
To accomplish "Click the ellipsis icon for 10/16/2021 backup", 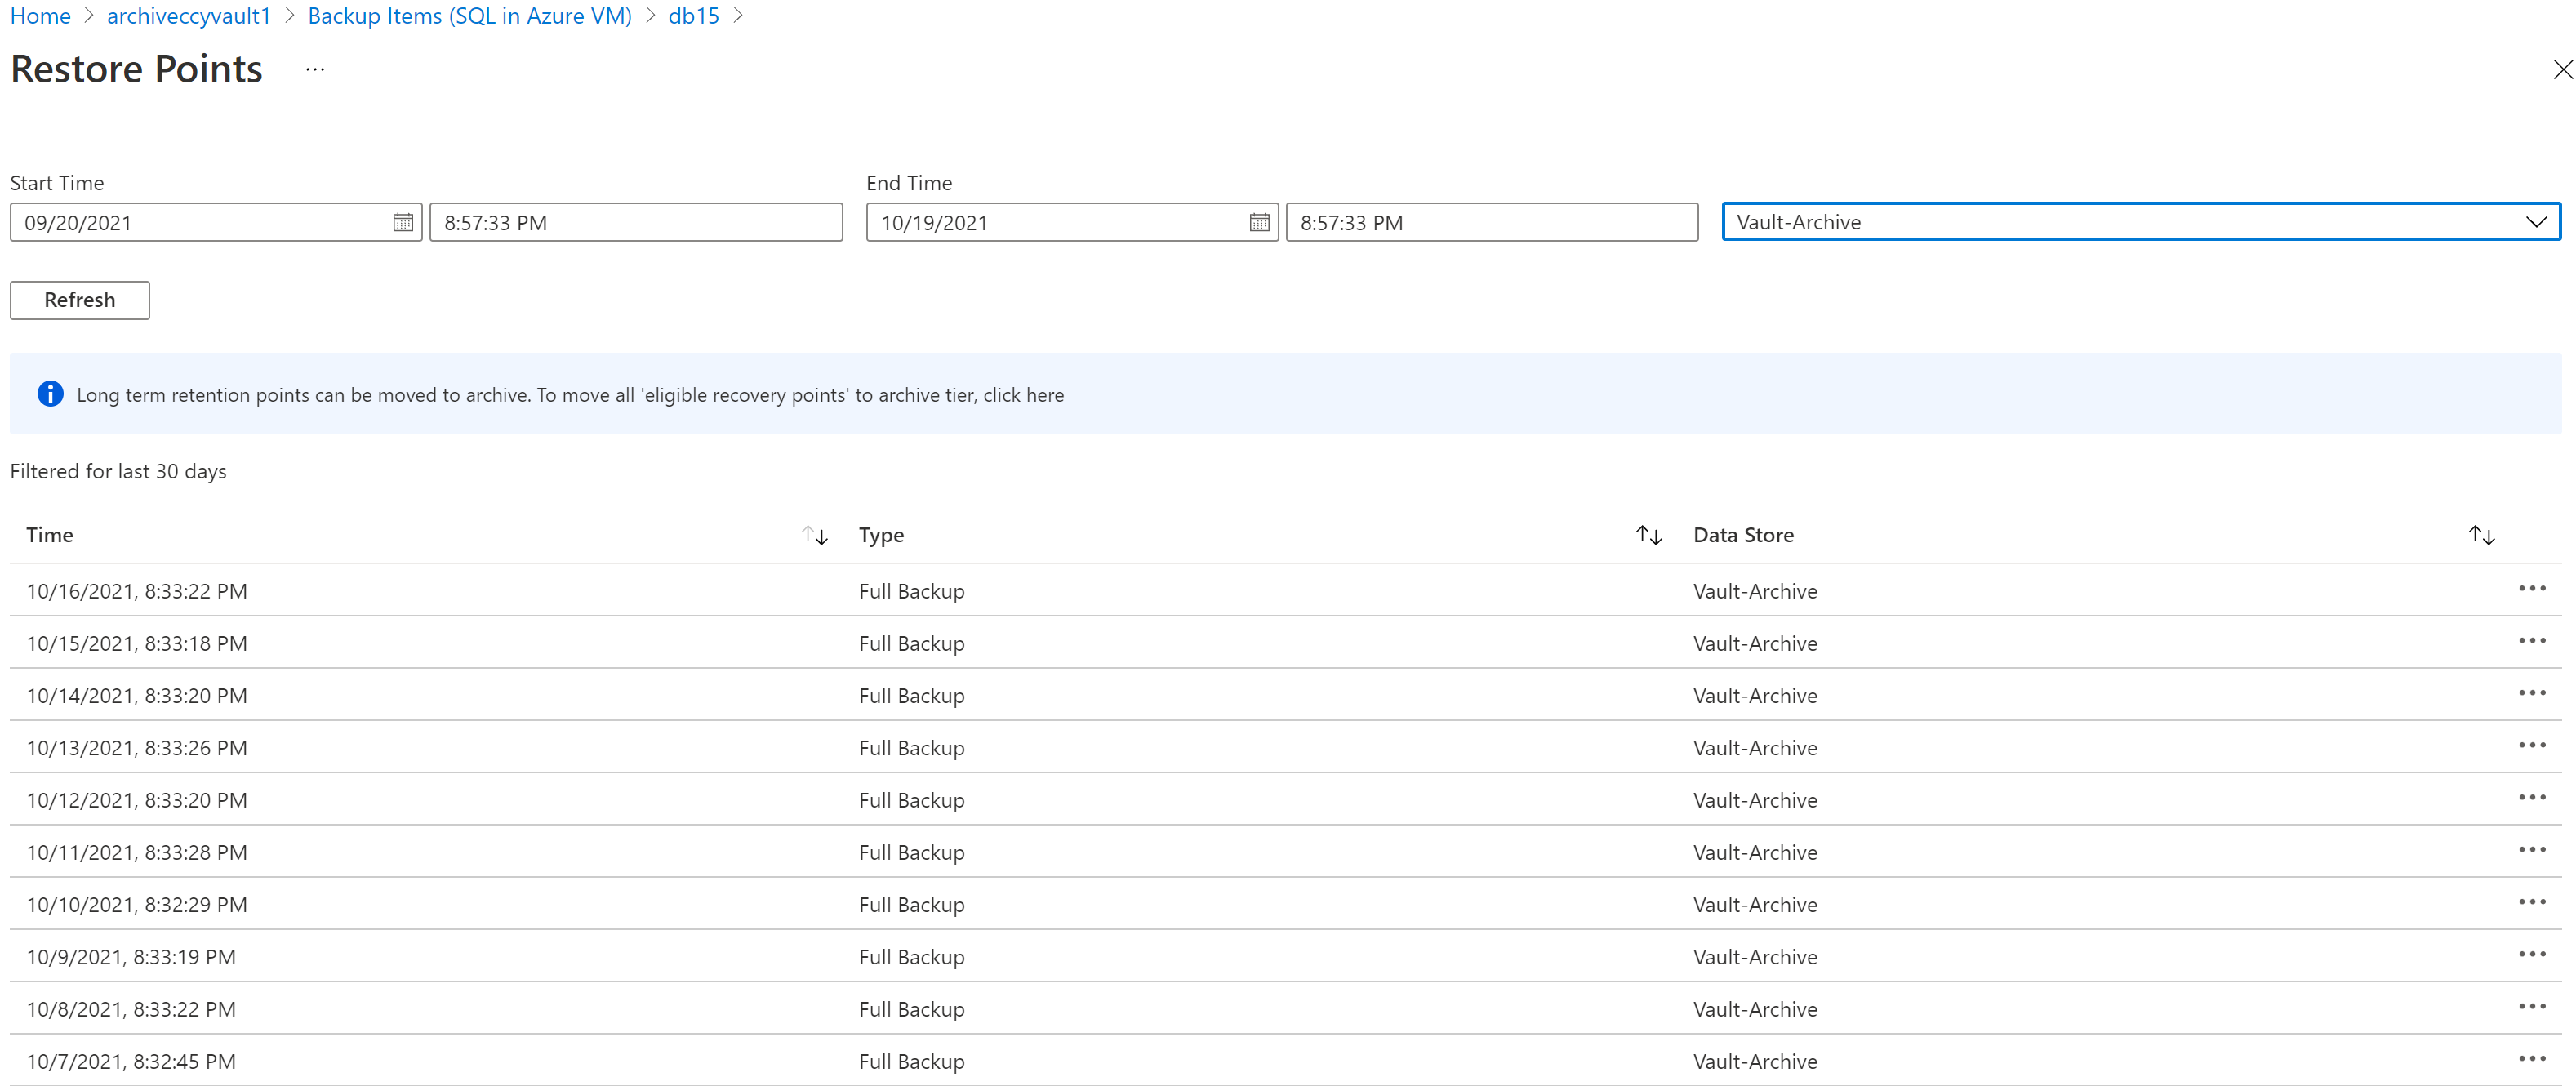I will [x=2534, y=588].
